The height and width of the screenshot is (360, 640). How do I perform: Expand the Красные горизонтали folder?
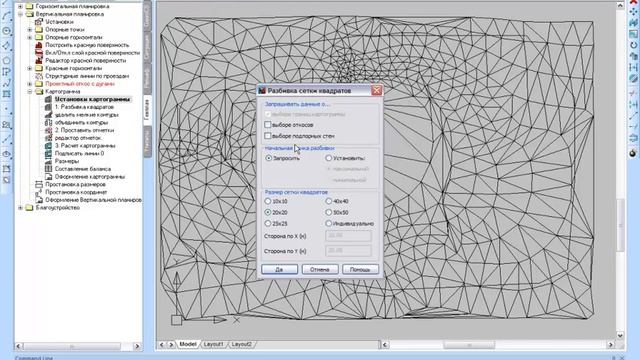pyautogui.click(x=29, y=68)
